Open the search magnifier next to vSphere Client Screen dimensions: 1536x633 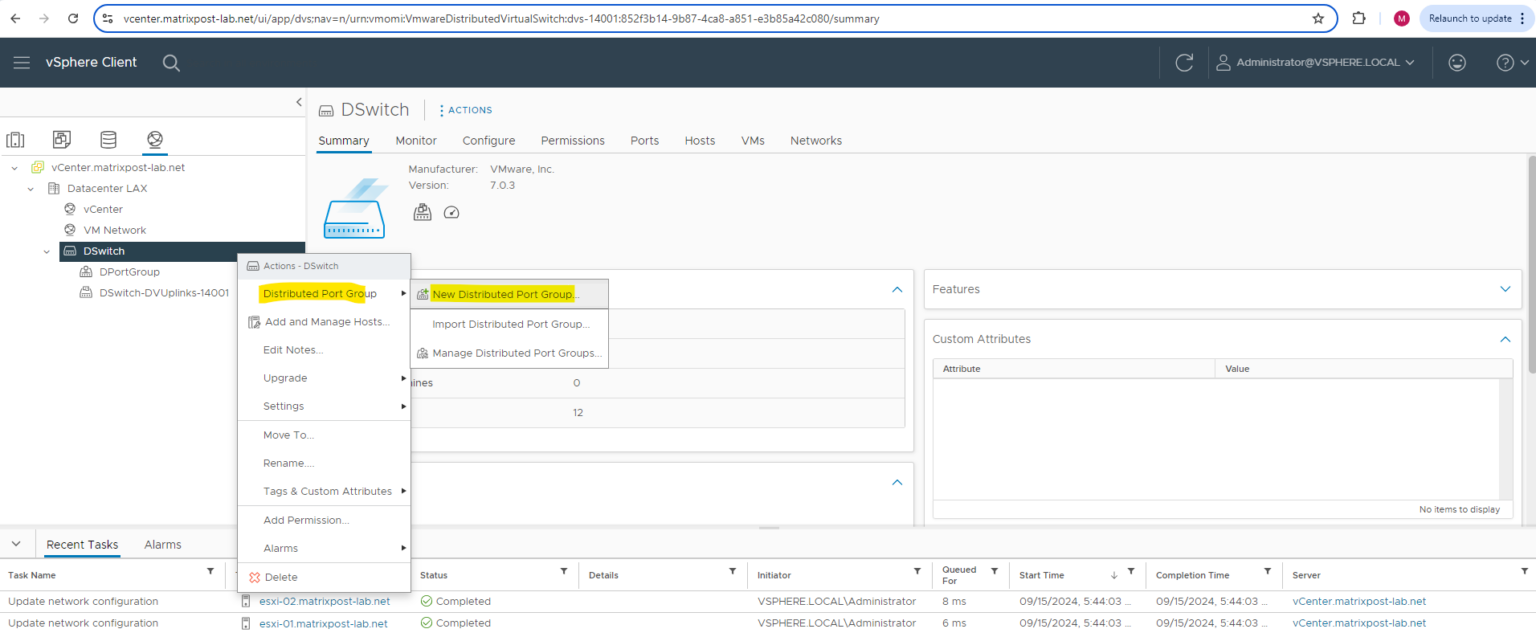(171, 62)
